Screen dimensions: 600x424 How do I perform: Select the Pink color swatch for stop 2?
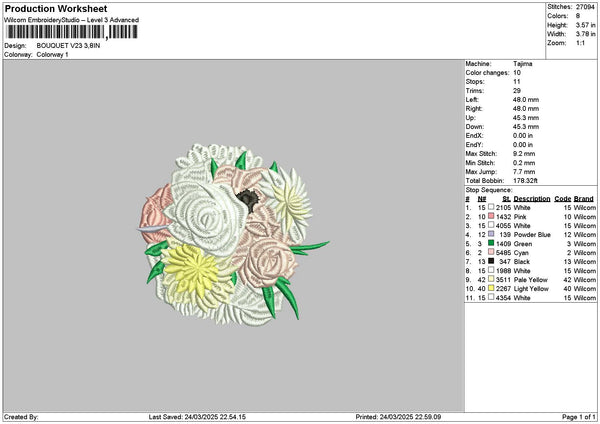(x=491, y=216)
